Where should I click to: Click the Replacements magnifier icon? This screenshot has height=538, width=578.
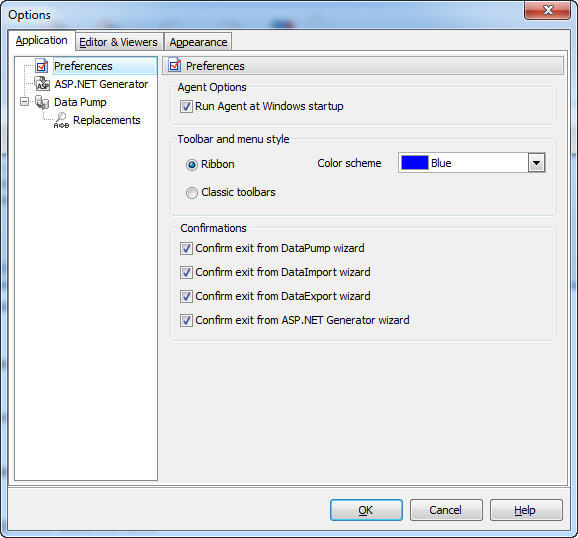pos(61,120)
